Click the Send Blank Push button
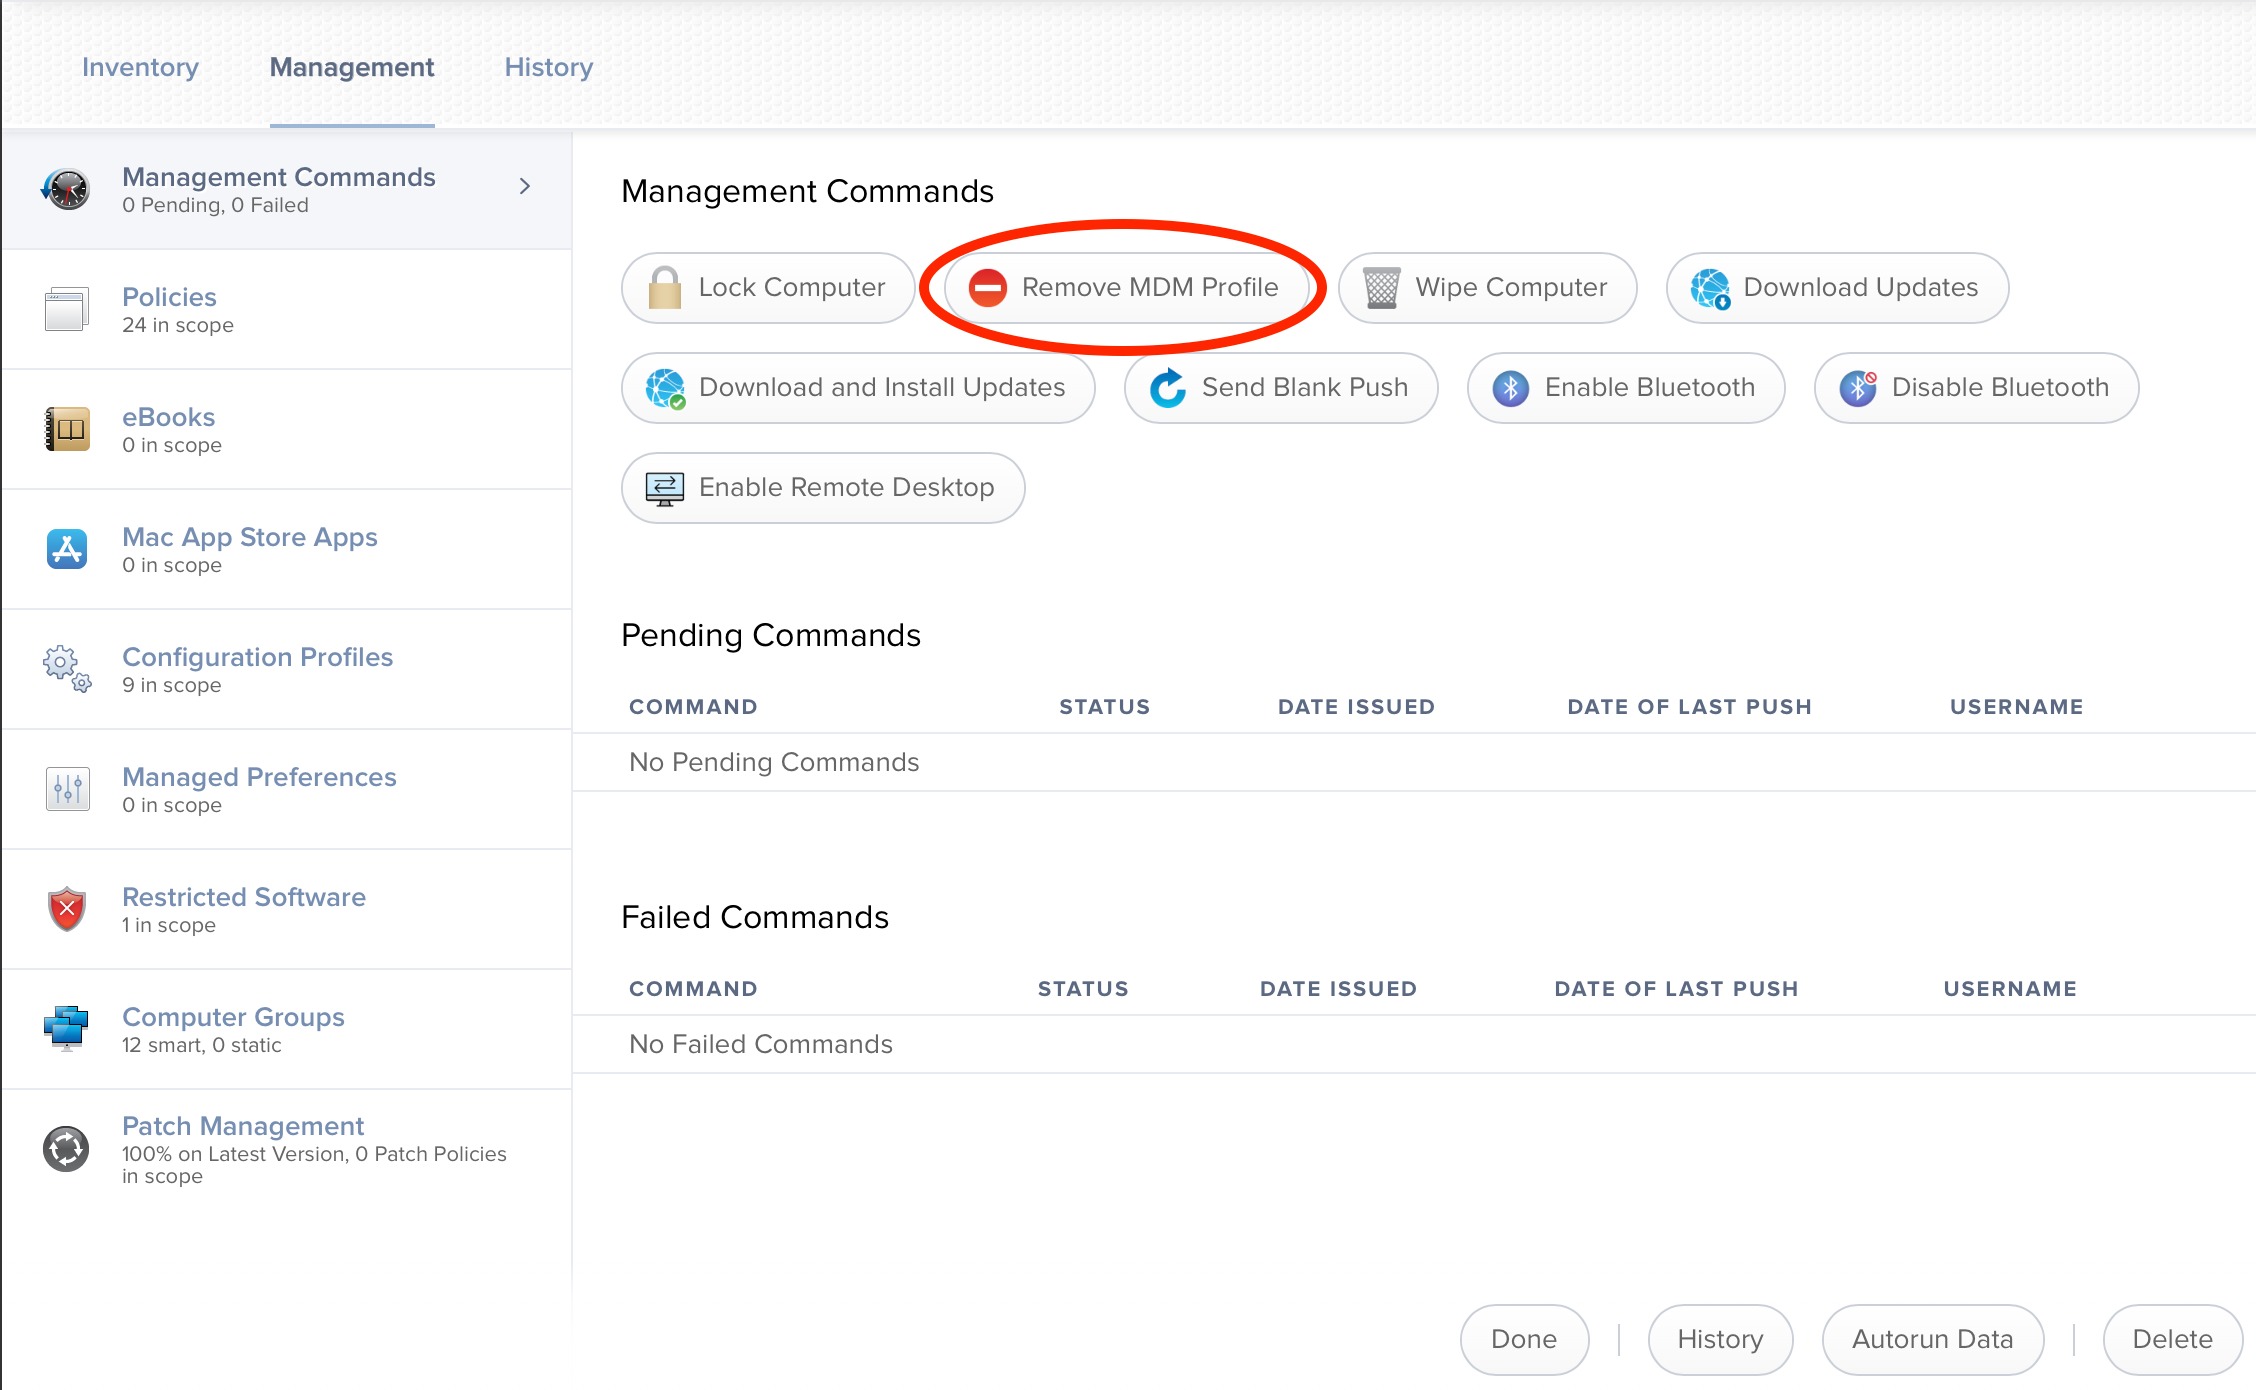 click(1281, 388)
